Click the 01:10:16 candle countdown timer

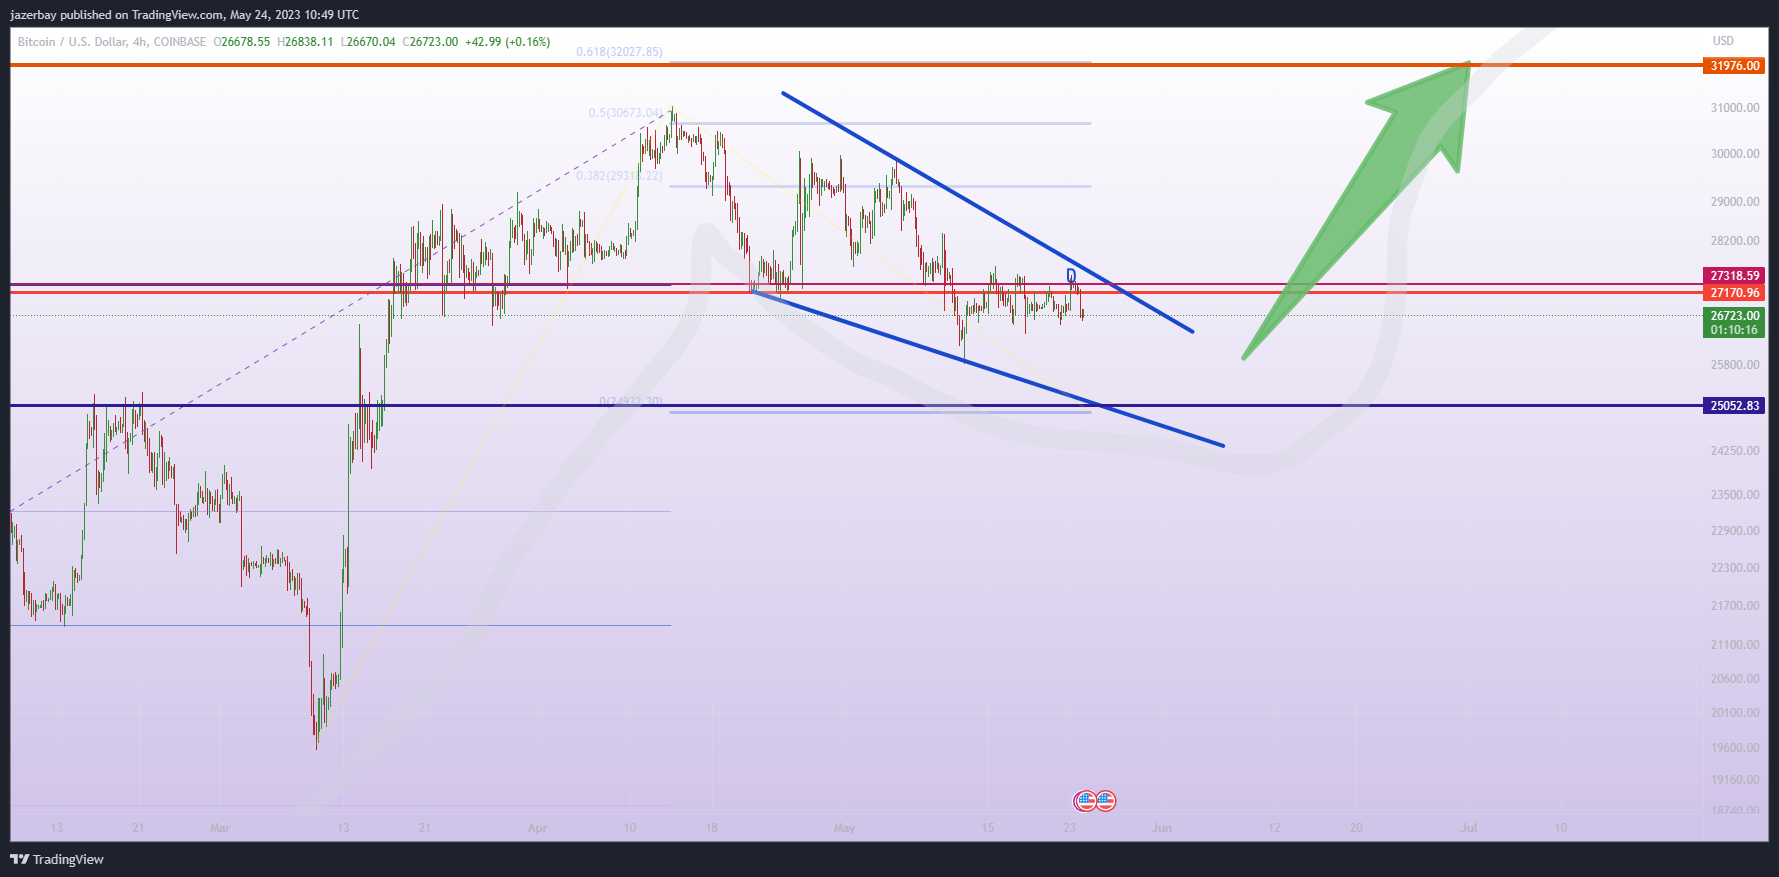pos(1734,330)
